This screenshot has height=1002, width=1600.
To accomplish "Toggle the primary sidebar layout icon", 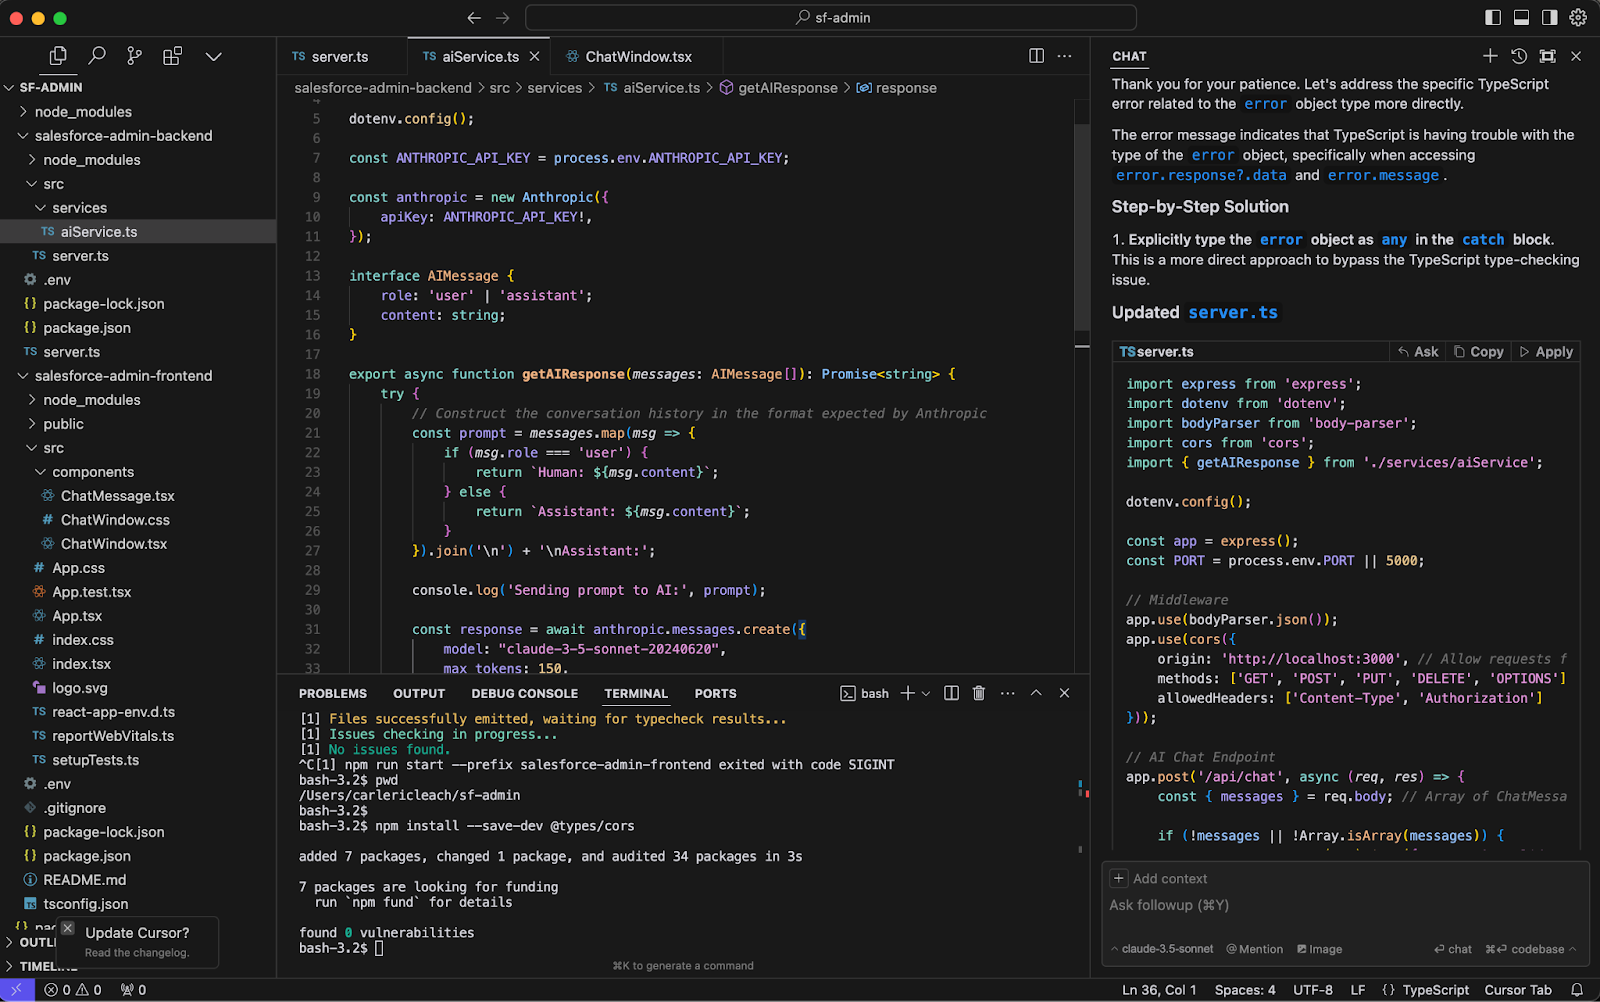I will pyautogui.click(x=1493, y=17).
